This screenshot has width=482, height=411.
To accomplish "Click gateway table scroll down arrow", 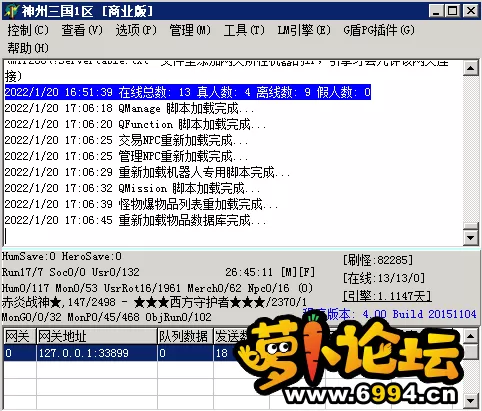I will [x=471, y=400].
